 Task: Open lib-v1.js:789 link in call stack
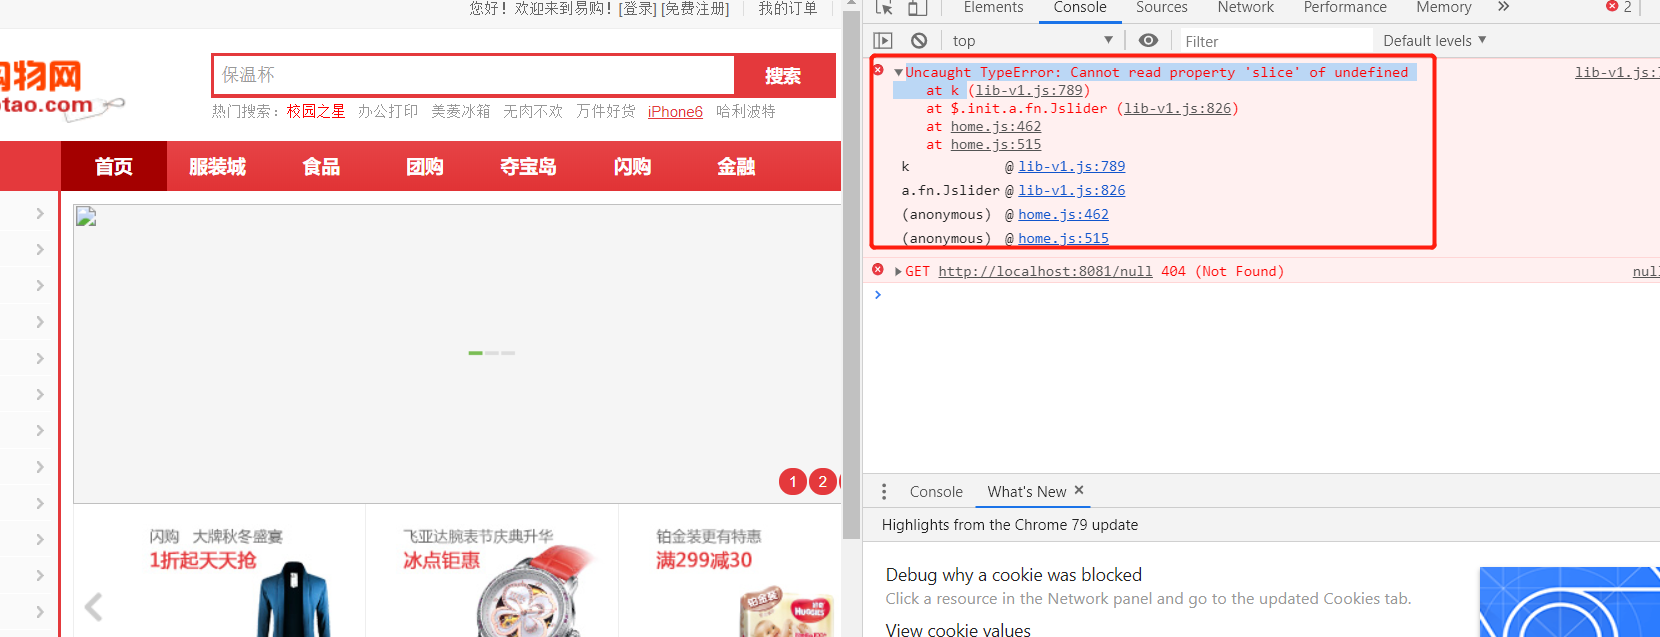pos(1071,166)
